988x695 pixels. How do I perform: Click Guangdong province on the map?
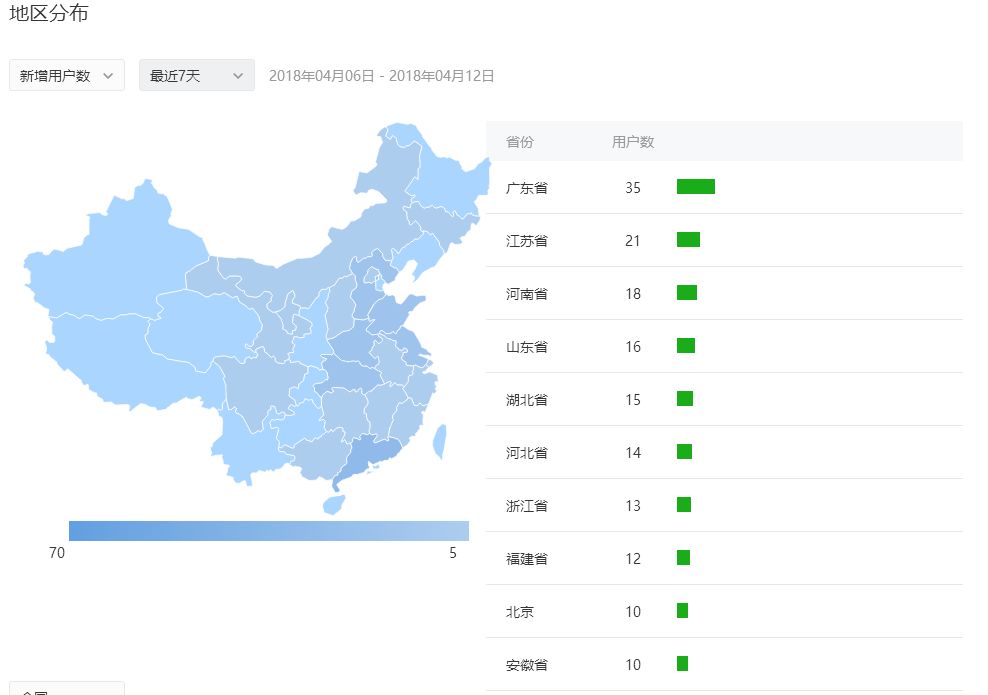click(370, 450)
